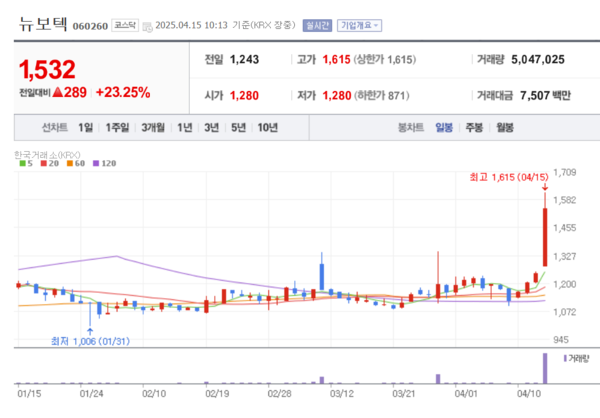Switch to 1년 line chart

pos(185,127)
